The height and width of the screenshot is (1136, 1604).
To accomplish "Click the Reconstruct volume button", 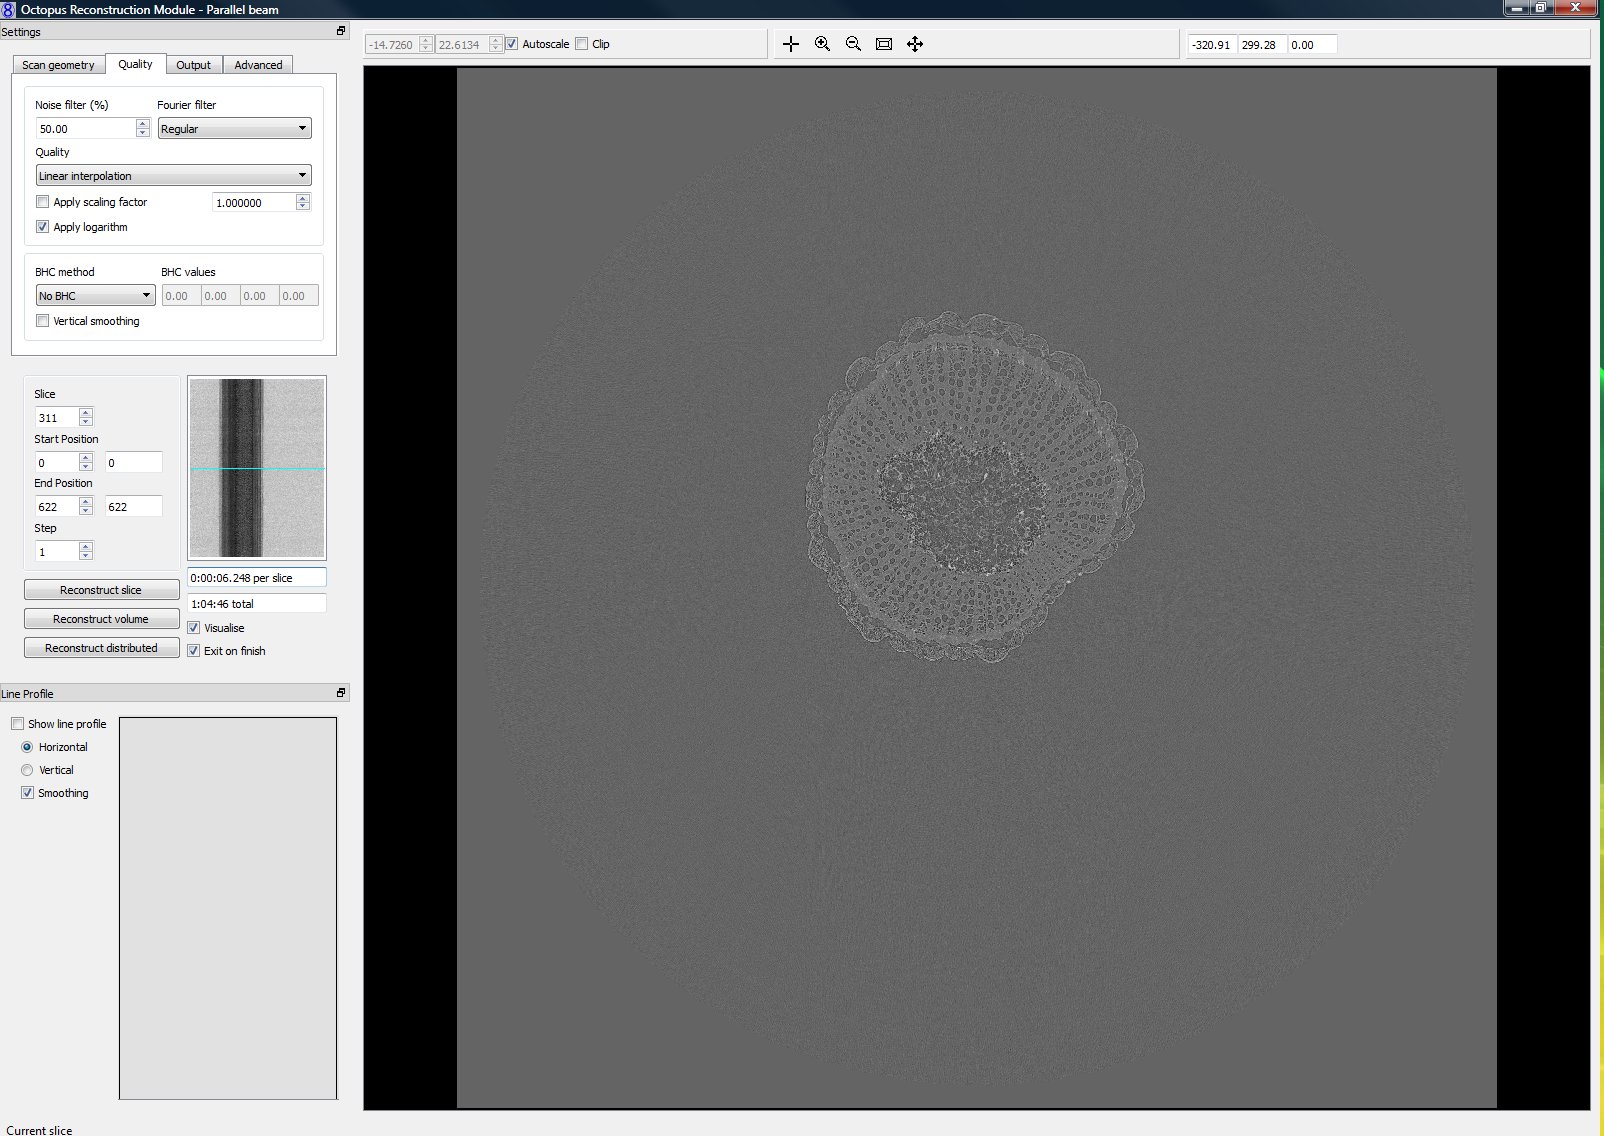I will tap(101, 619).
